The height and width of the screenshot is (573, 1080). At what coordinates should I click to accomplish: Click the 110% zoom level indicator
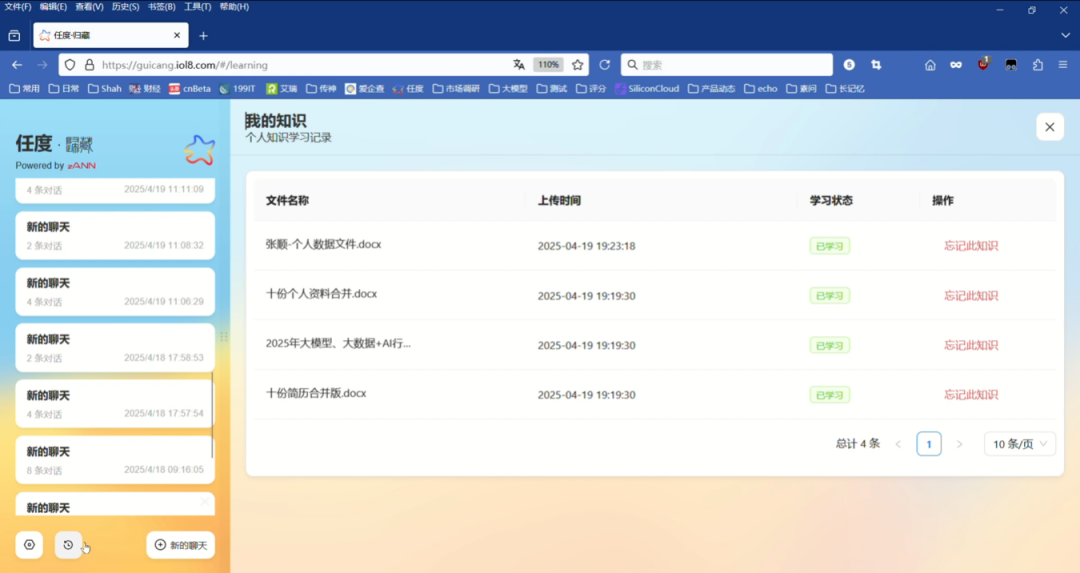coord(548,65)
